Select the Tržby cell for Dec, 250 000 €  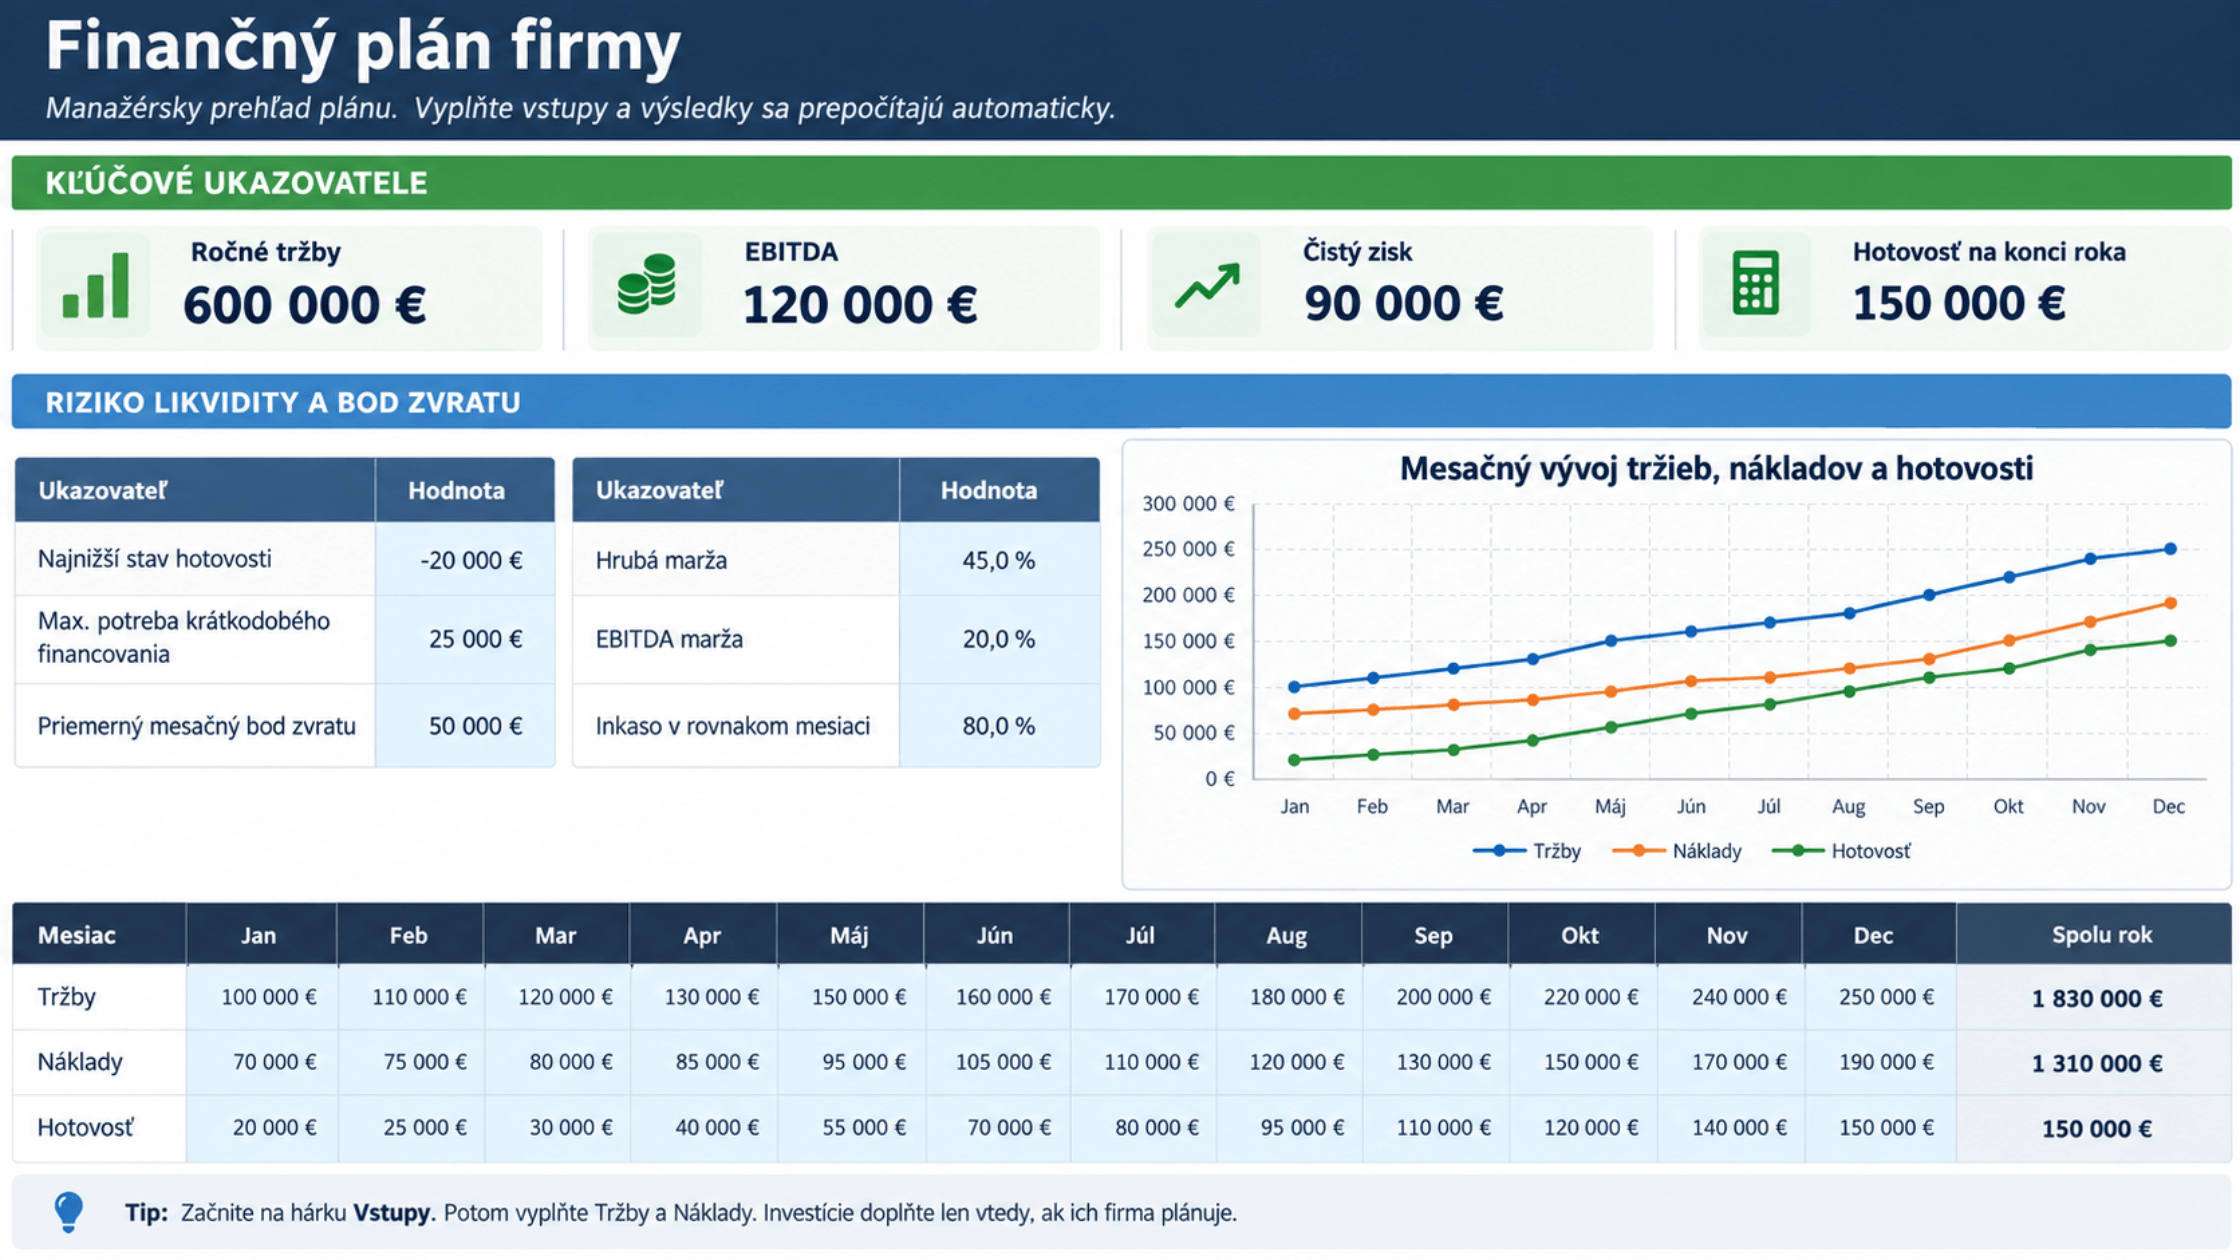(1879, 997)
